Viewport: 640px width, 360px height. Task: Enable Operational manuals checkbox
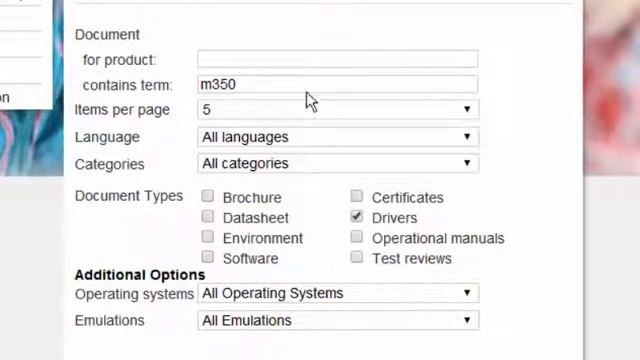[356, 237]
